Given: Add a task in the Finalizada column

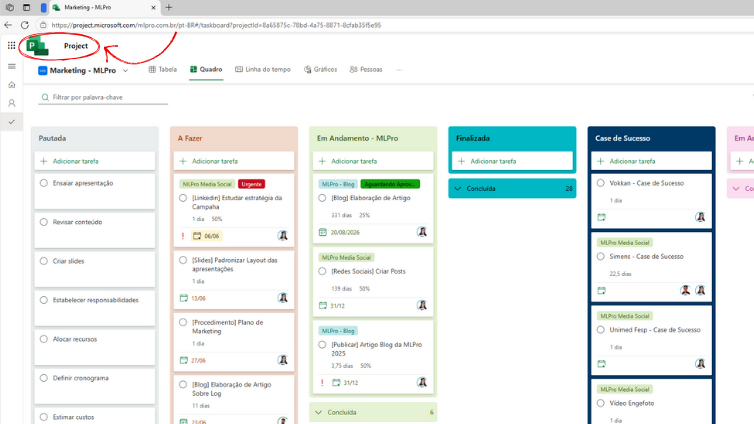Looking at the screenshot, I should 512,161.
